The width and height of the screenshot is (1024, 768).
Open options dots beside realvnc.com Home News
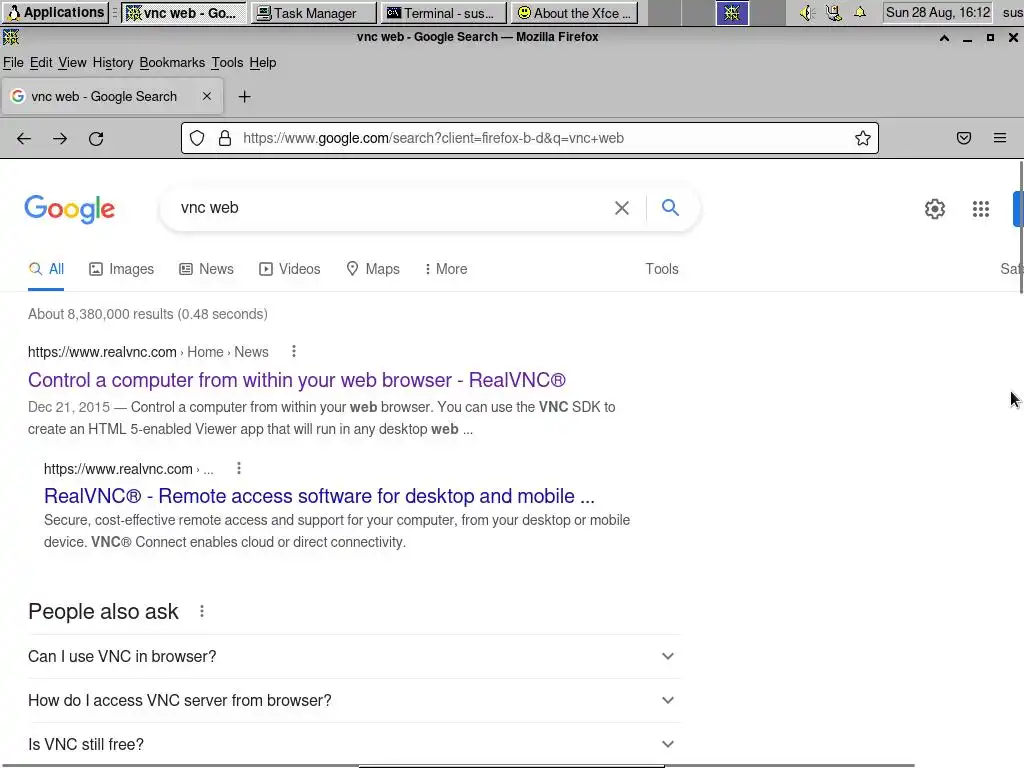pyautogui.click(x=294, y=352)
